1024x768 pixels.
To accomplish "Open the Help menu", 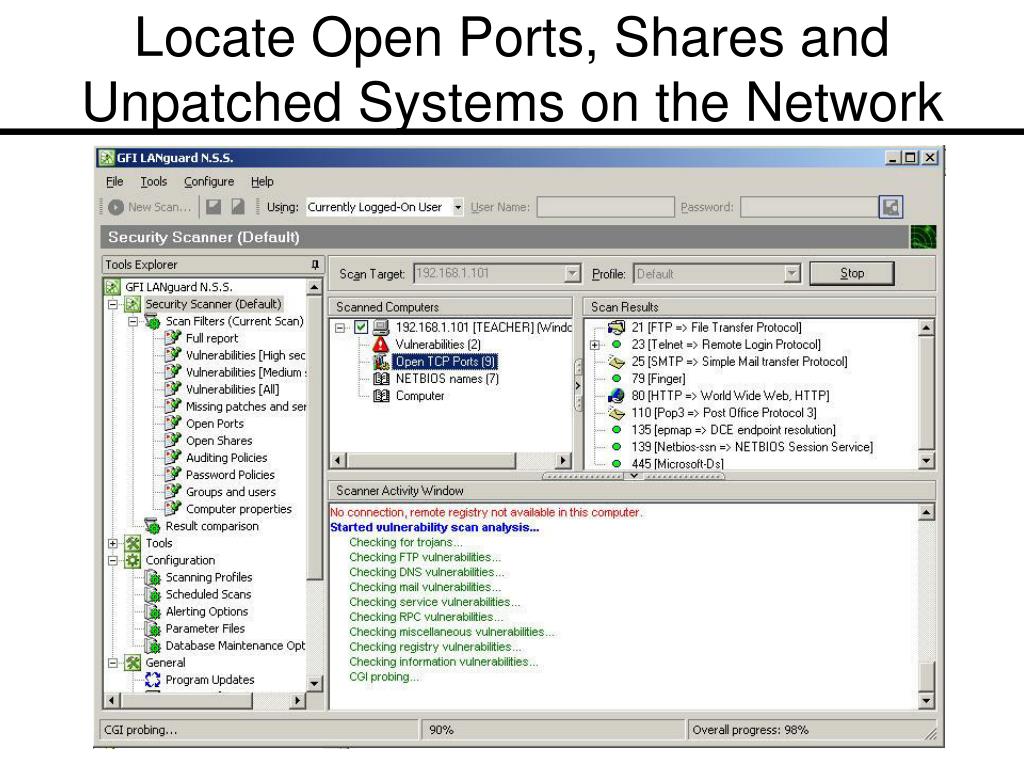I will tap(262, 182).
